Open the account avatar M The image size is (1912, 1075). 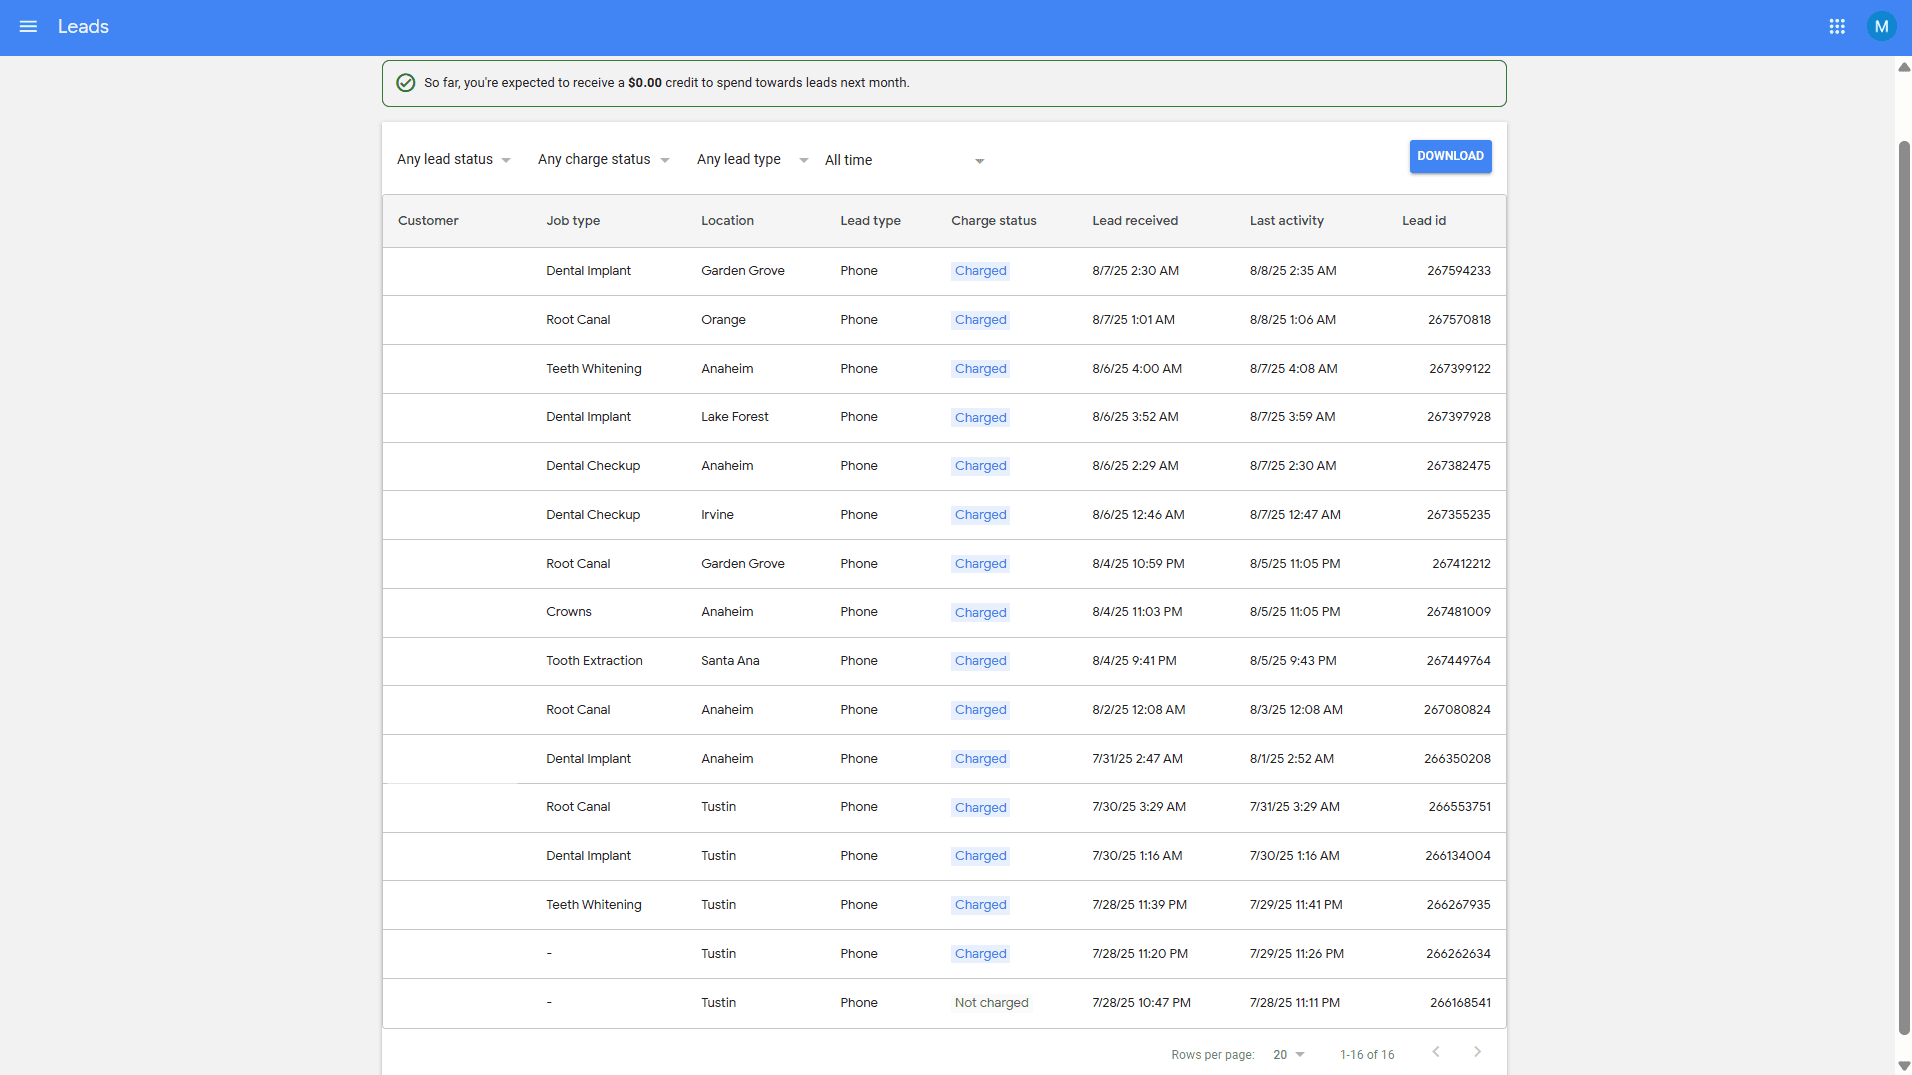(x=1881, y=27)
